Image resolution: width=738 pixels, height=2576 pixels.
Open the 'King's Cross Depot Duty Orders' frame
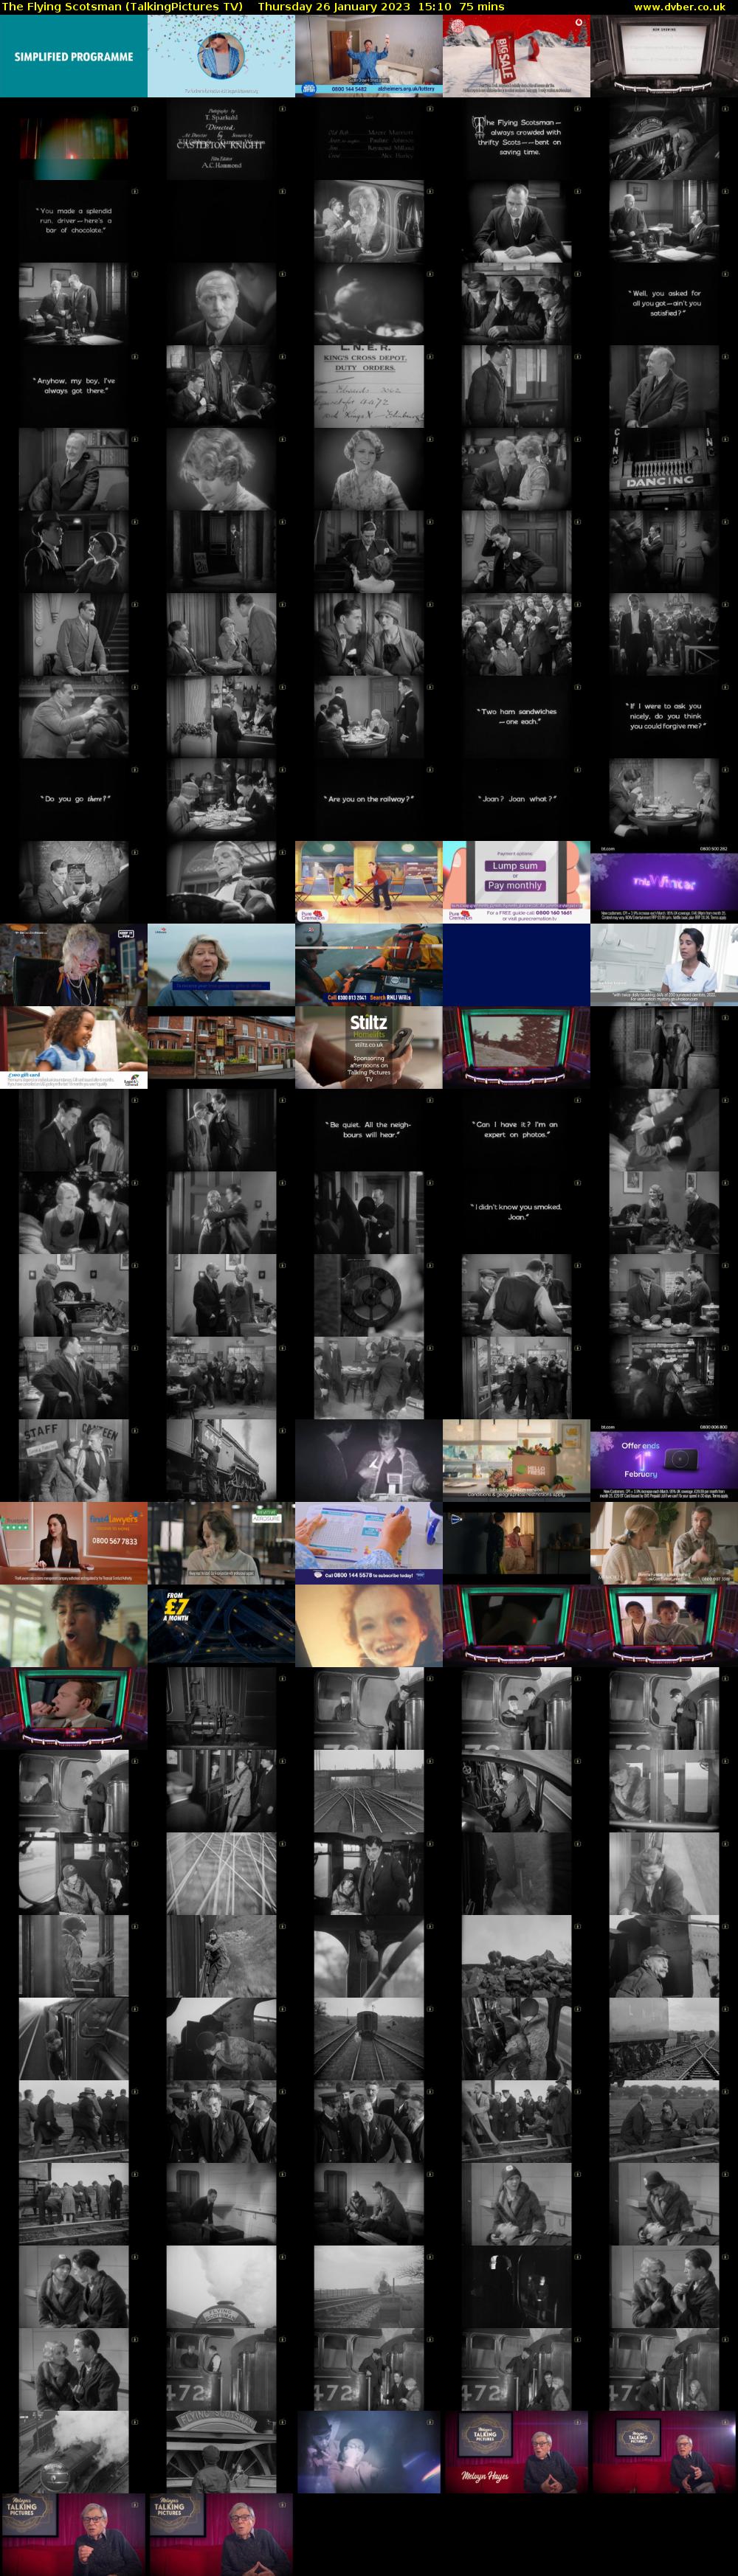[369, 386]
